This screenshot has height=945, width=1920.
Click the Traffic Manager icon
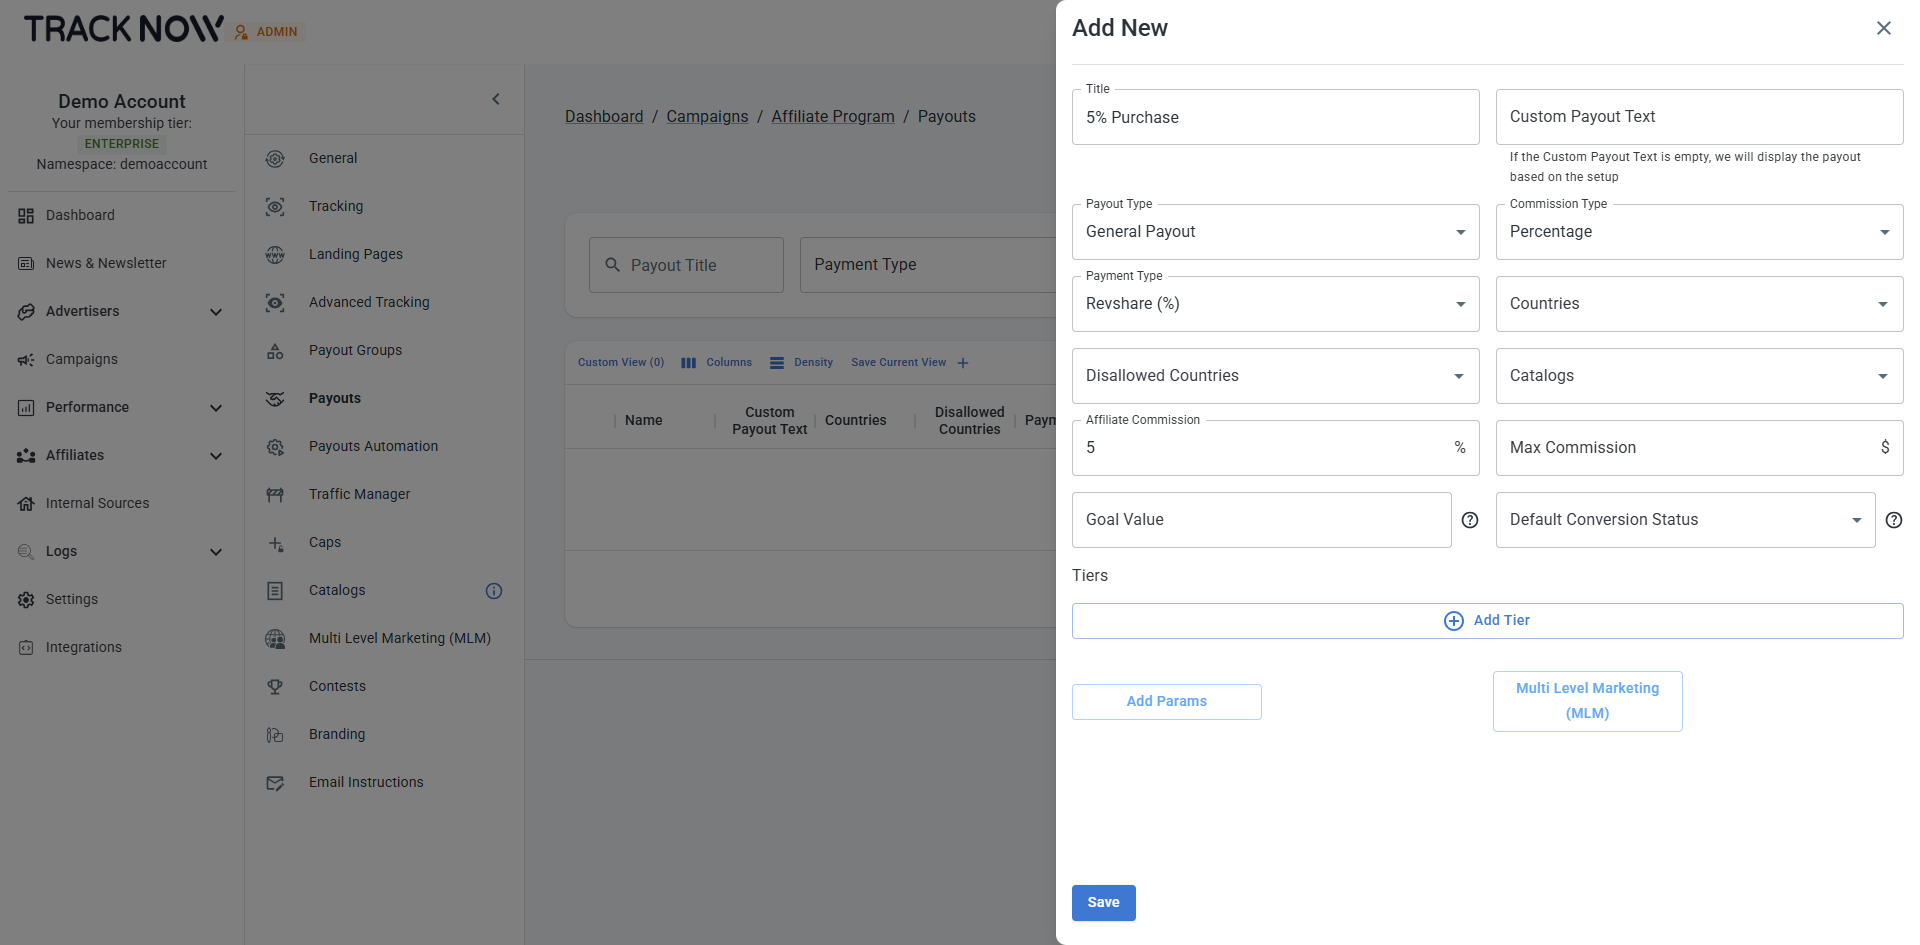(275, 495)
